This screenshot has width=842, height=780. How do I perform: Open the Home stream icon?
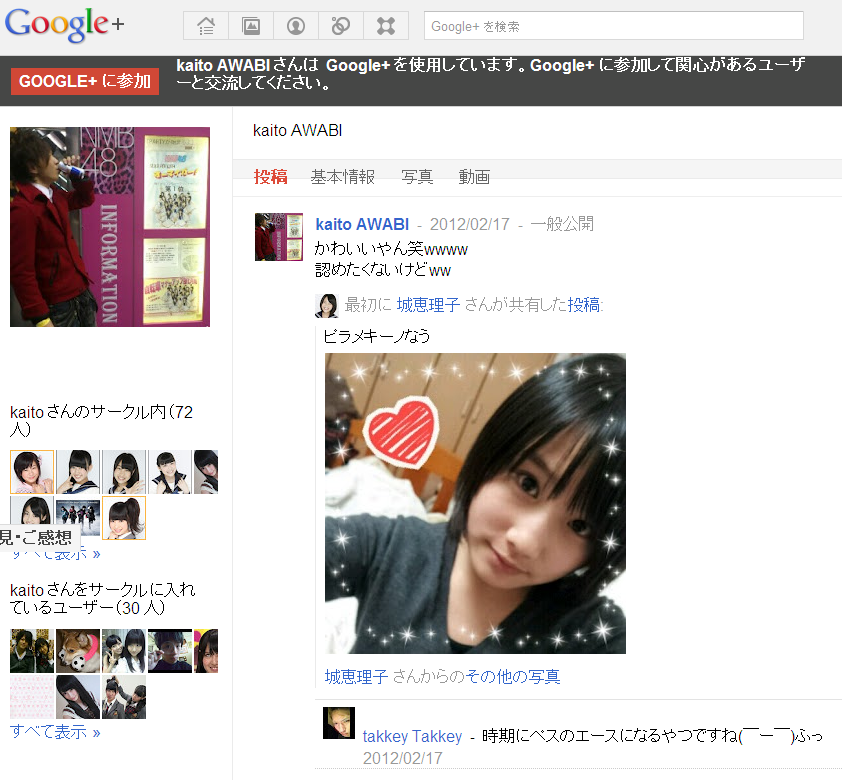(x=206, y=26)
